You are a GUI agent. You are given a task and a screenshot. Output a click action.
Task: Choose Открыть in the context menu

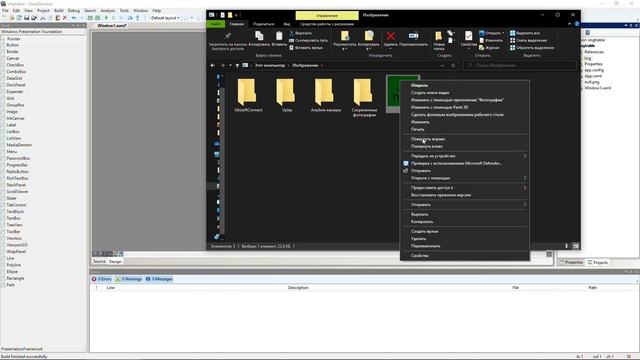pyautogui.click(x=464, y=85)
